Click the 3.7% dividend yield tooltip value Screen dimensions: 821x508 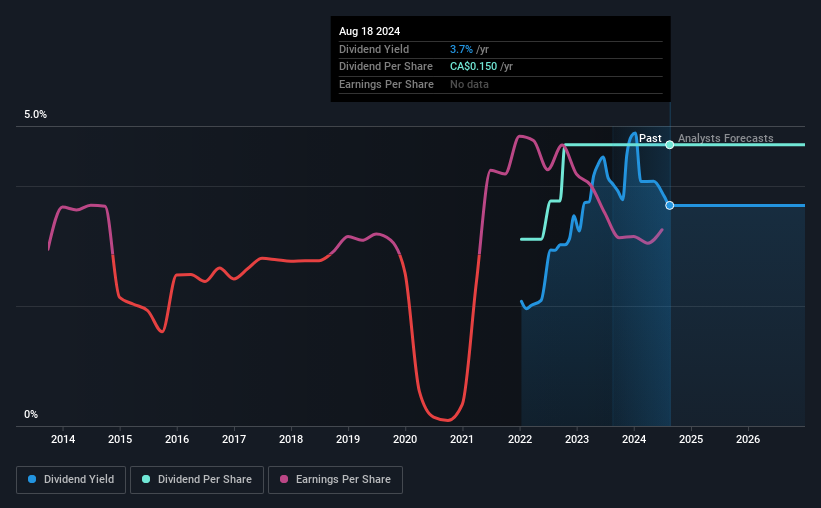pos(461,49)
